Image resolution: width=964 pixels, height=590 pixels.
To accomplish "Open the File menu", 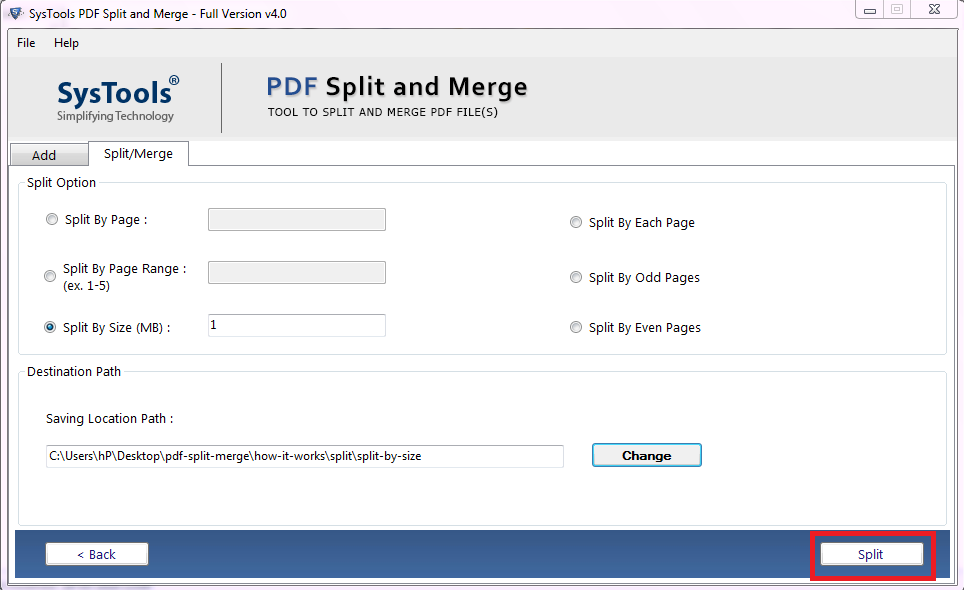I will pos(25,43).
